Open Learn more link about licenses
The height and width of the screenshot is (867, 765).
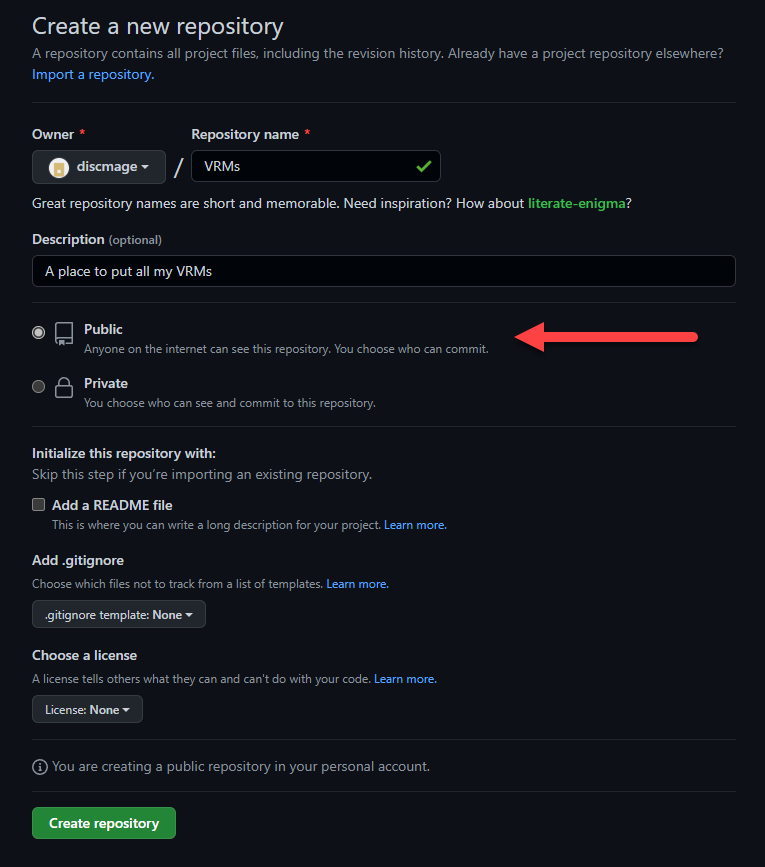pyautogui.click(x=405, y=679)
